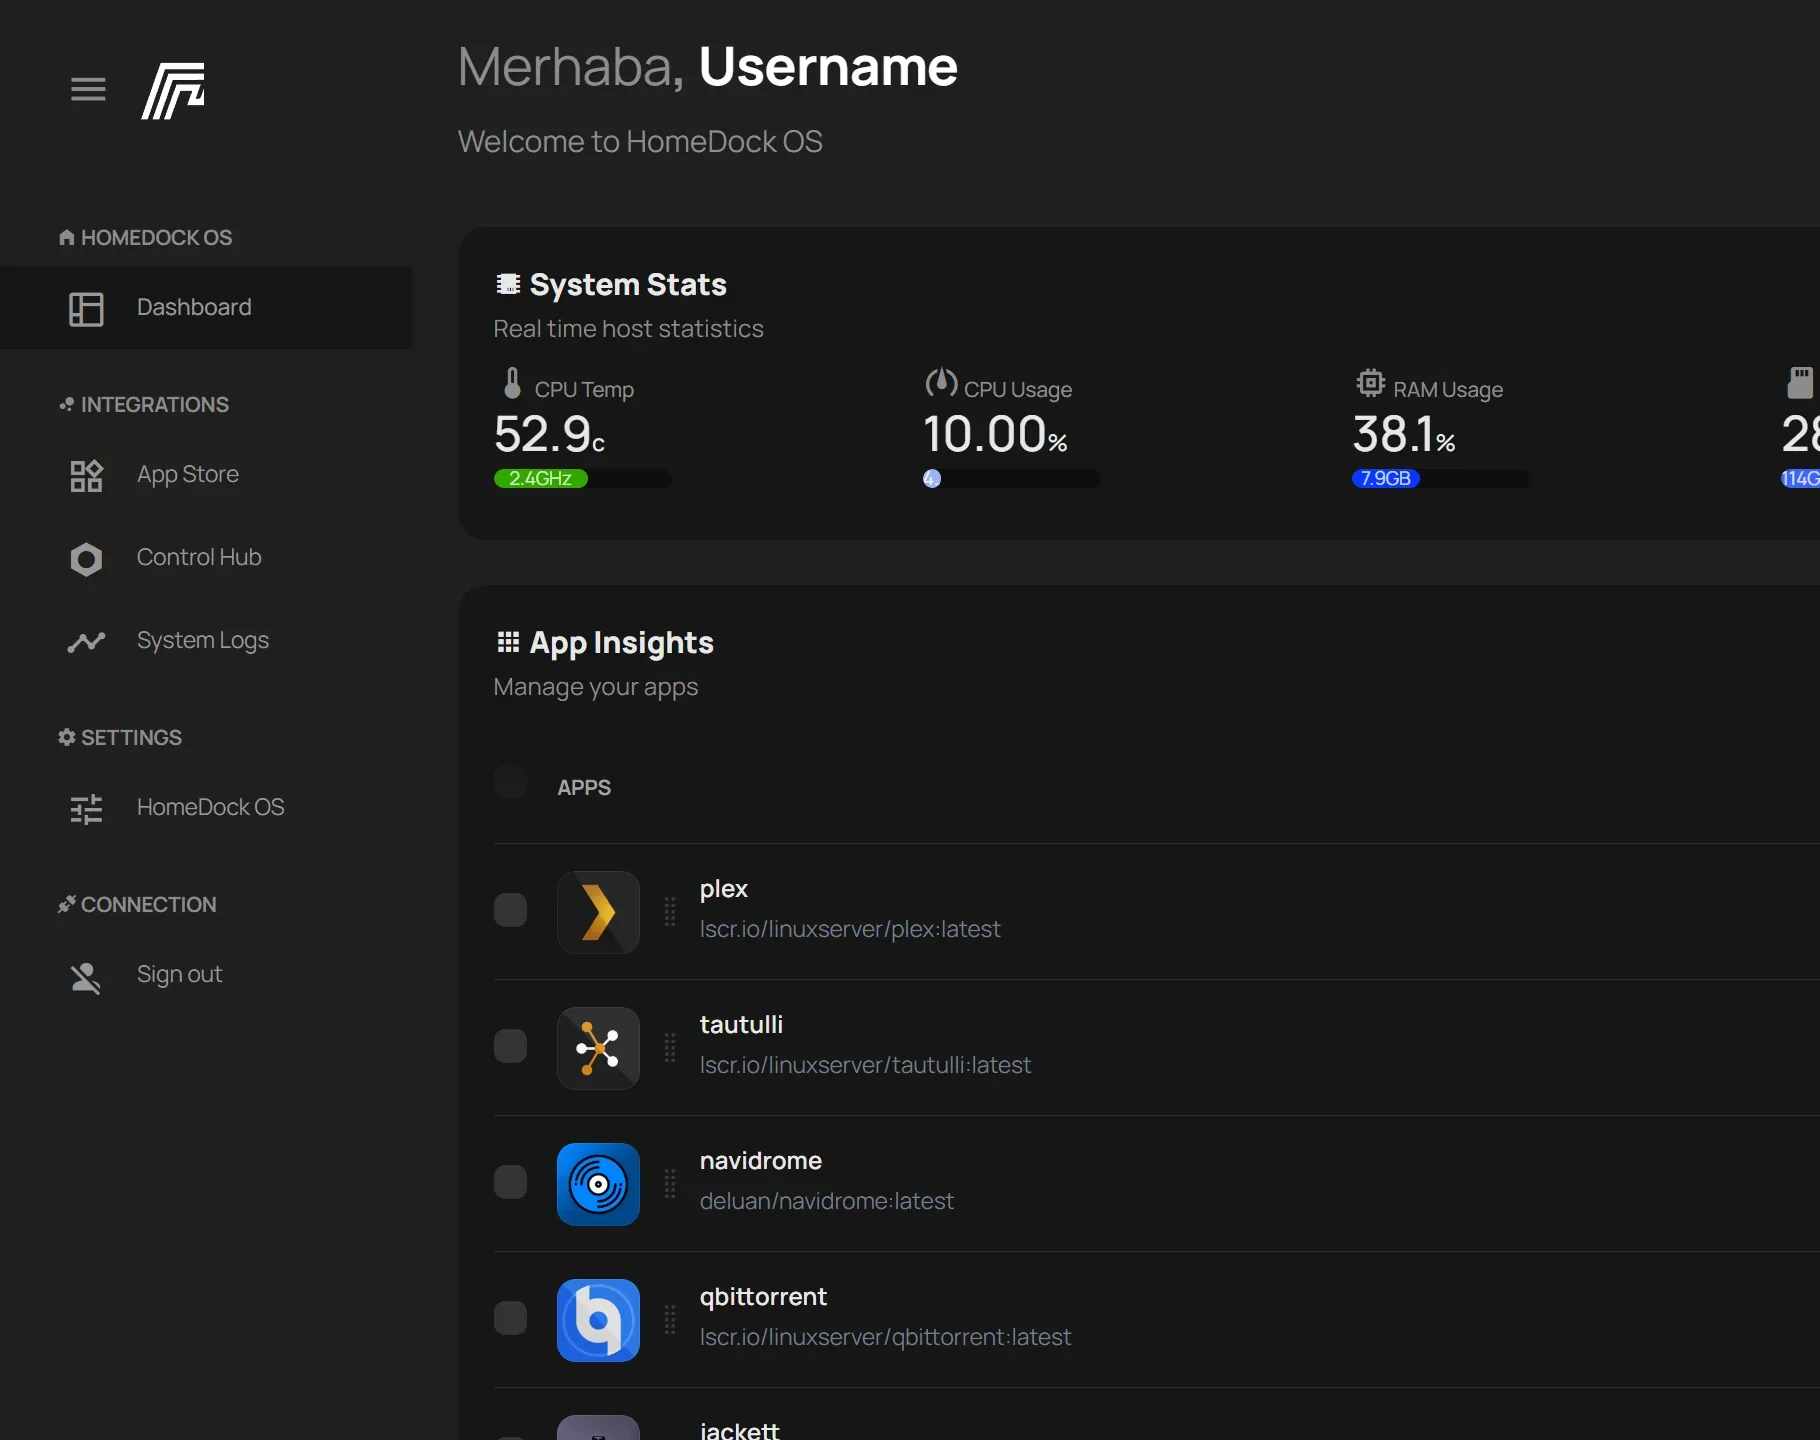The image size is (1820, 1440).
Task: Open the Integrations section header
Action: click(x=143, y=404)
